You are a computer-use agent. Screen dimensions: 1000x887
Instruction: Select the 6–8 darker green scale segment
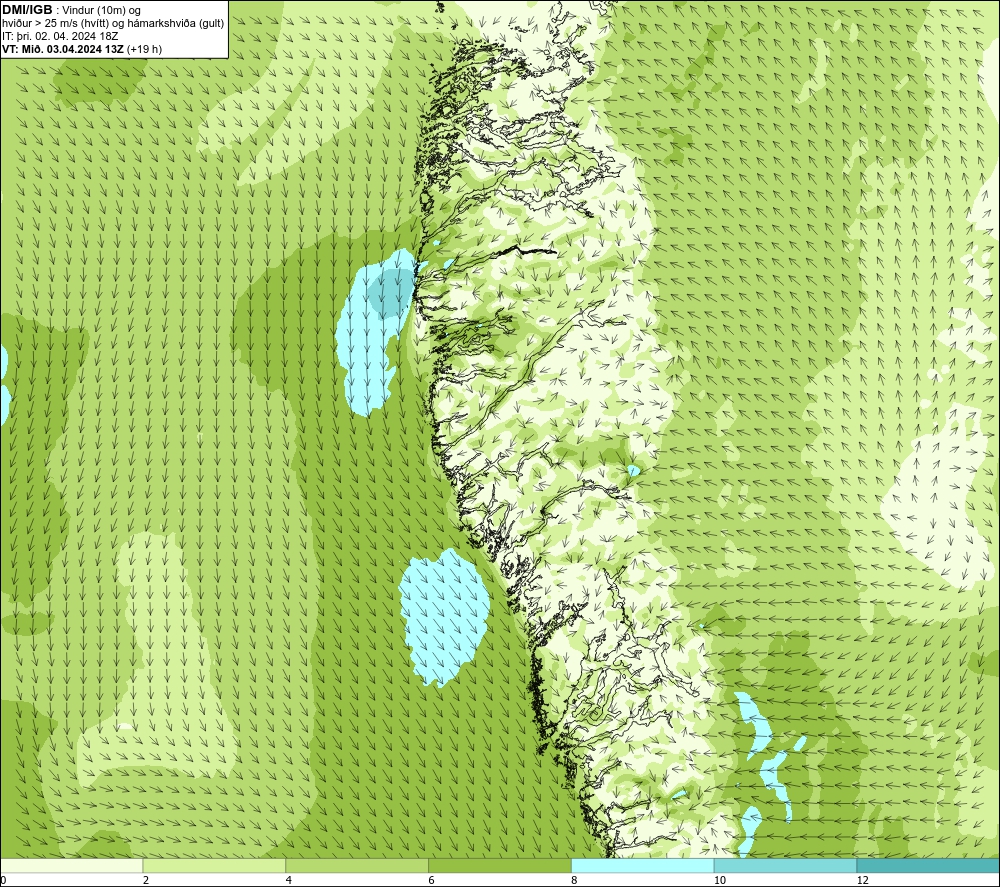tap(500, 865)
